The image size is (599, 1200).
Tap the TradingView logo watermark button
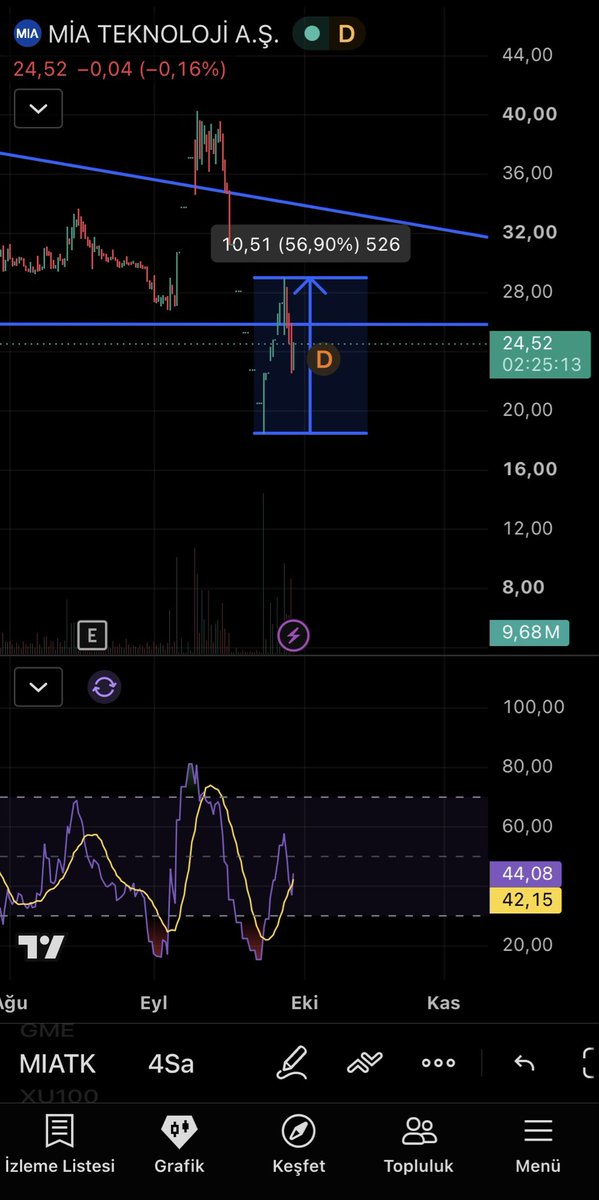(x=41, y=948)
